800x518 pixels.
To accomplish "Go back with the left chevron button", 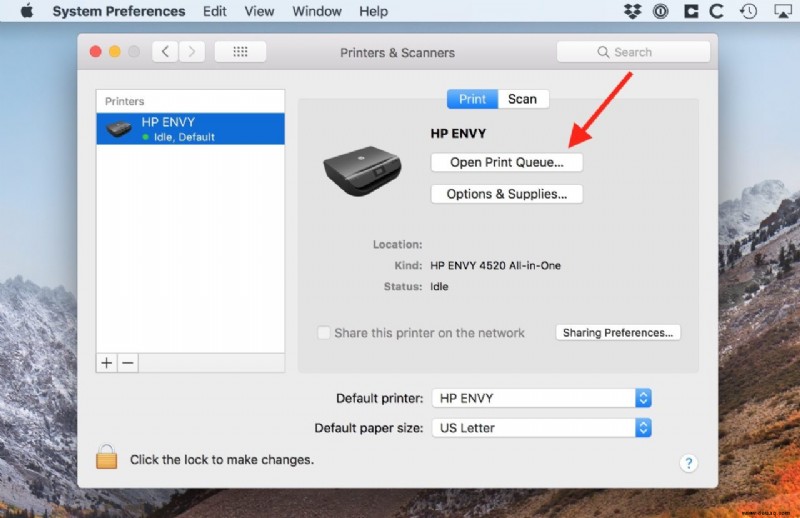I will coord(165,52).
